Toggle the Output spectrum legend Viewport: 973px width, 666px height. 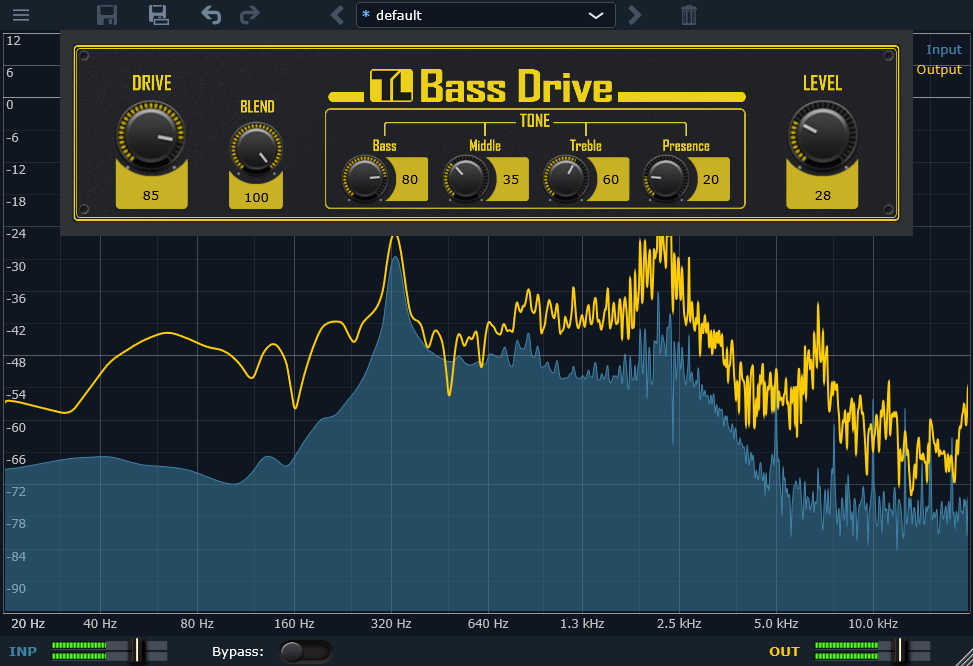point(939,70)
